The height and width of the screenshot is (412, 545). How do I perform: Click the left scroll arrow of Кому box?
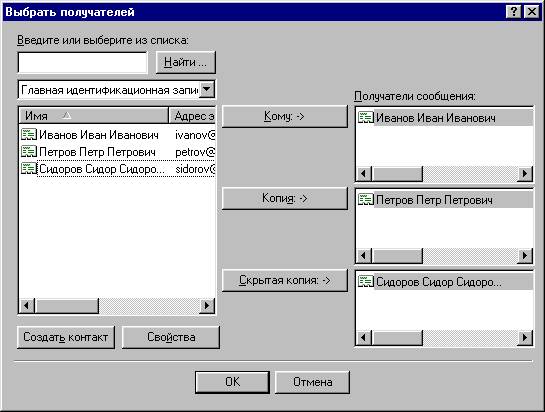(x=364, y=173)
